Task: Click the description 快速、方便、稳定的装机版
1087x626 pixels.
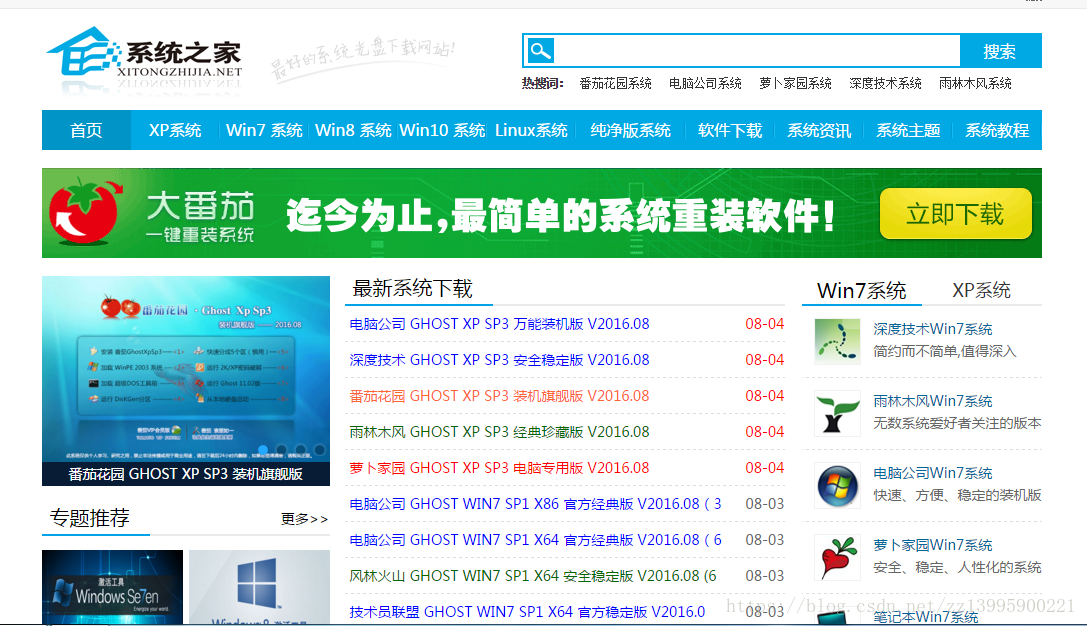Action: coord(957,495)
